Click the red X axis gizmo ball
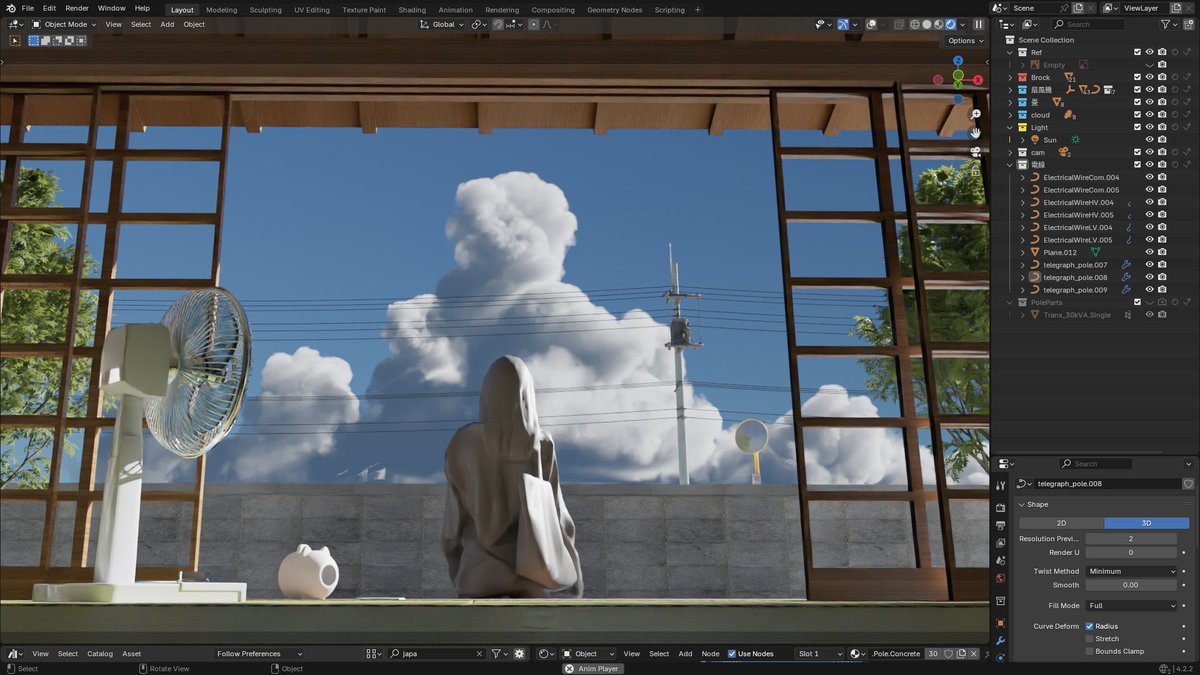The height and width of the screenshot is (675, 1200). tap(978, 80)
